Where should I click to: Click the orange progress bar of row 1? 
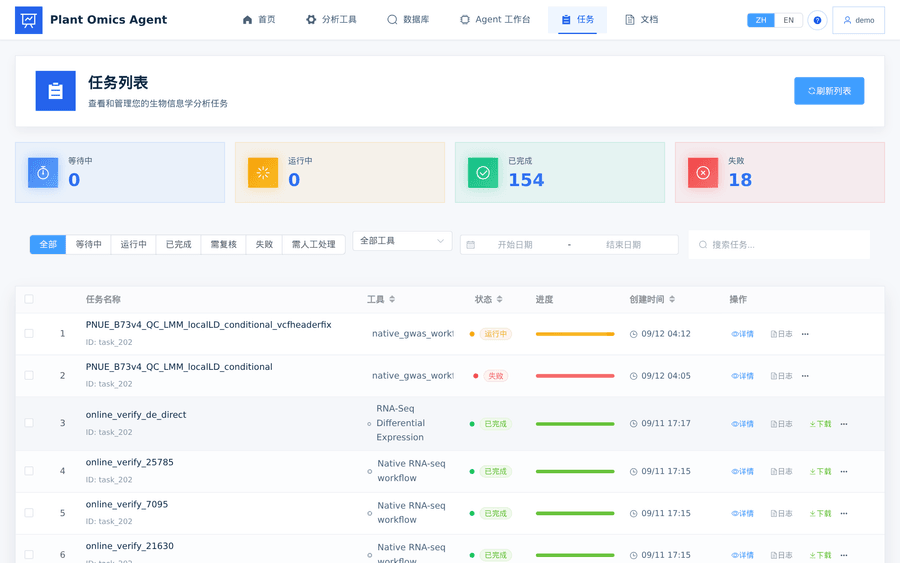click(575, 334)
